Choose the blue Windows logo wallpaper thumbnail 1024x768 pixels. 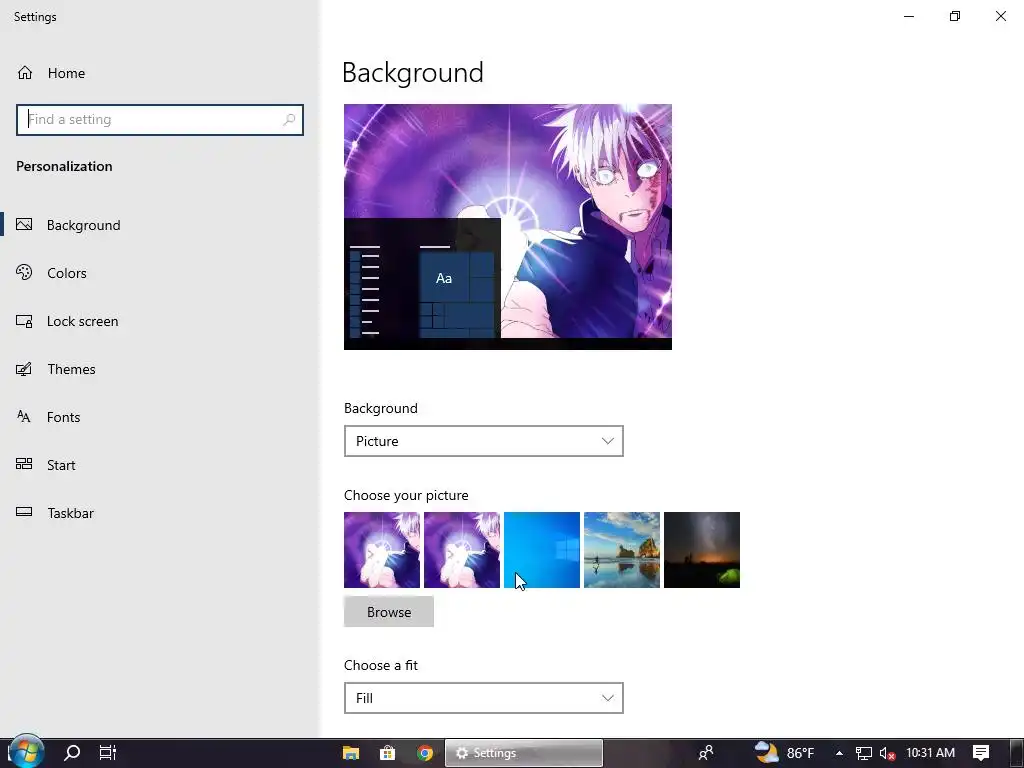(x=542, y=550)
